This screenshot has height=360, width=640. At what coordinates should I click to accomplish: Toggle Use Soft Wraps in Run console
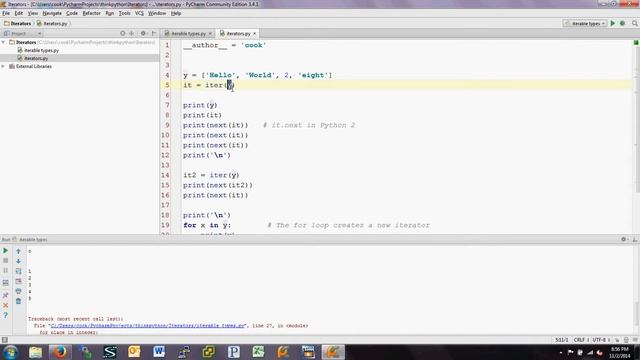point(18,271)
